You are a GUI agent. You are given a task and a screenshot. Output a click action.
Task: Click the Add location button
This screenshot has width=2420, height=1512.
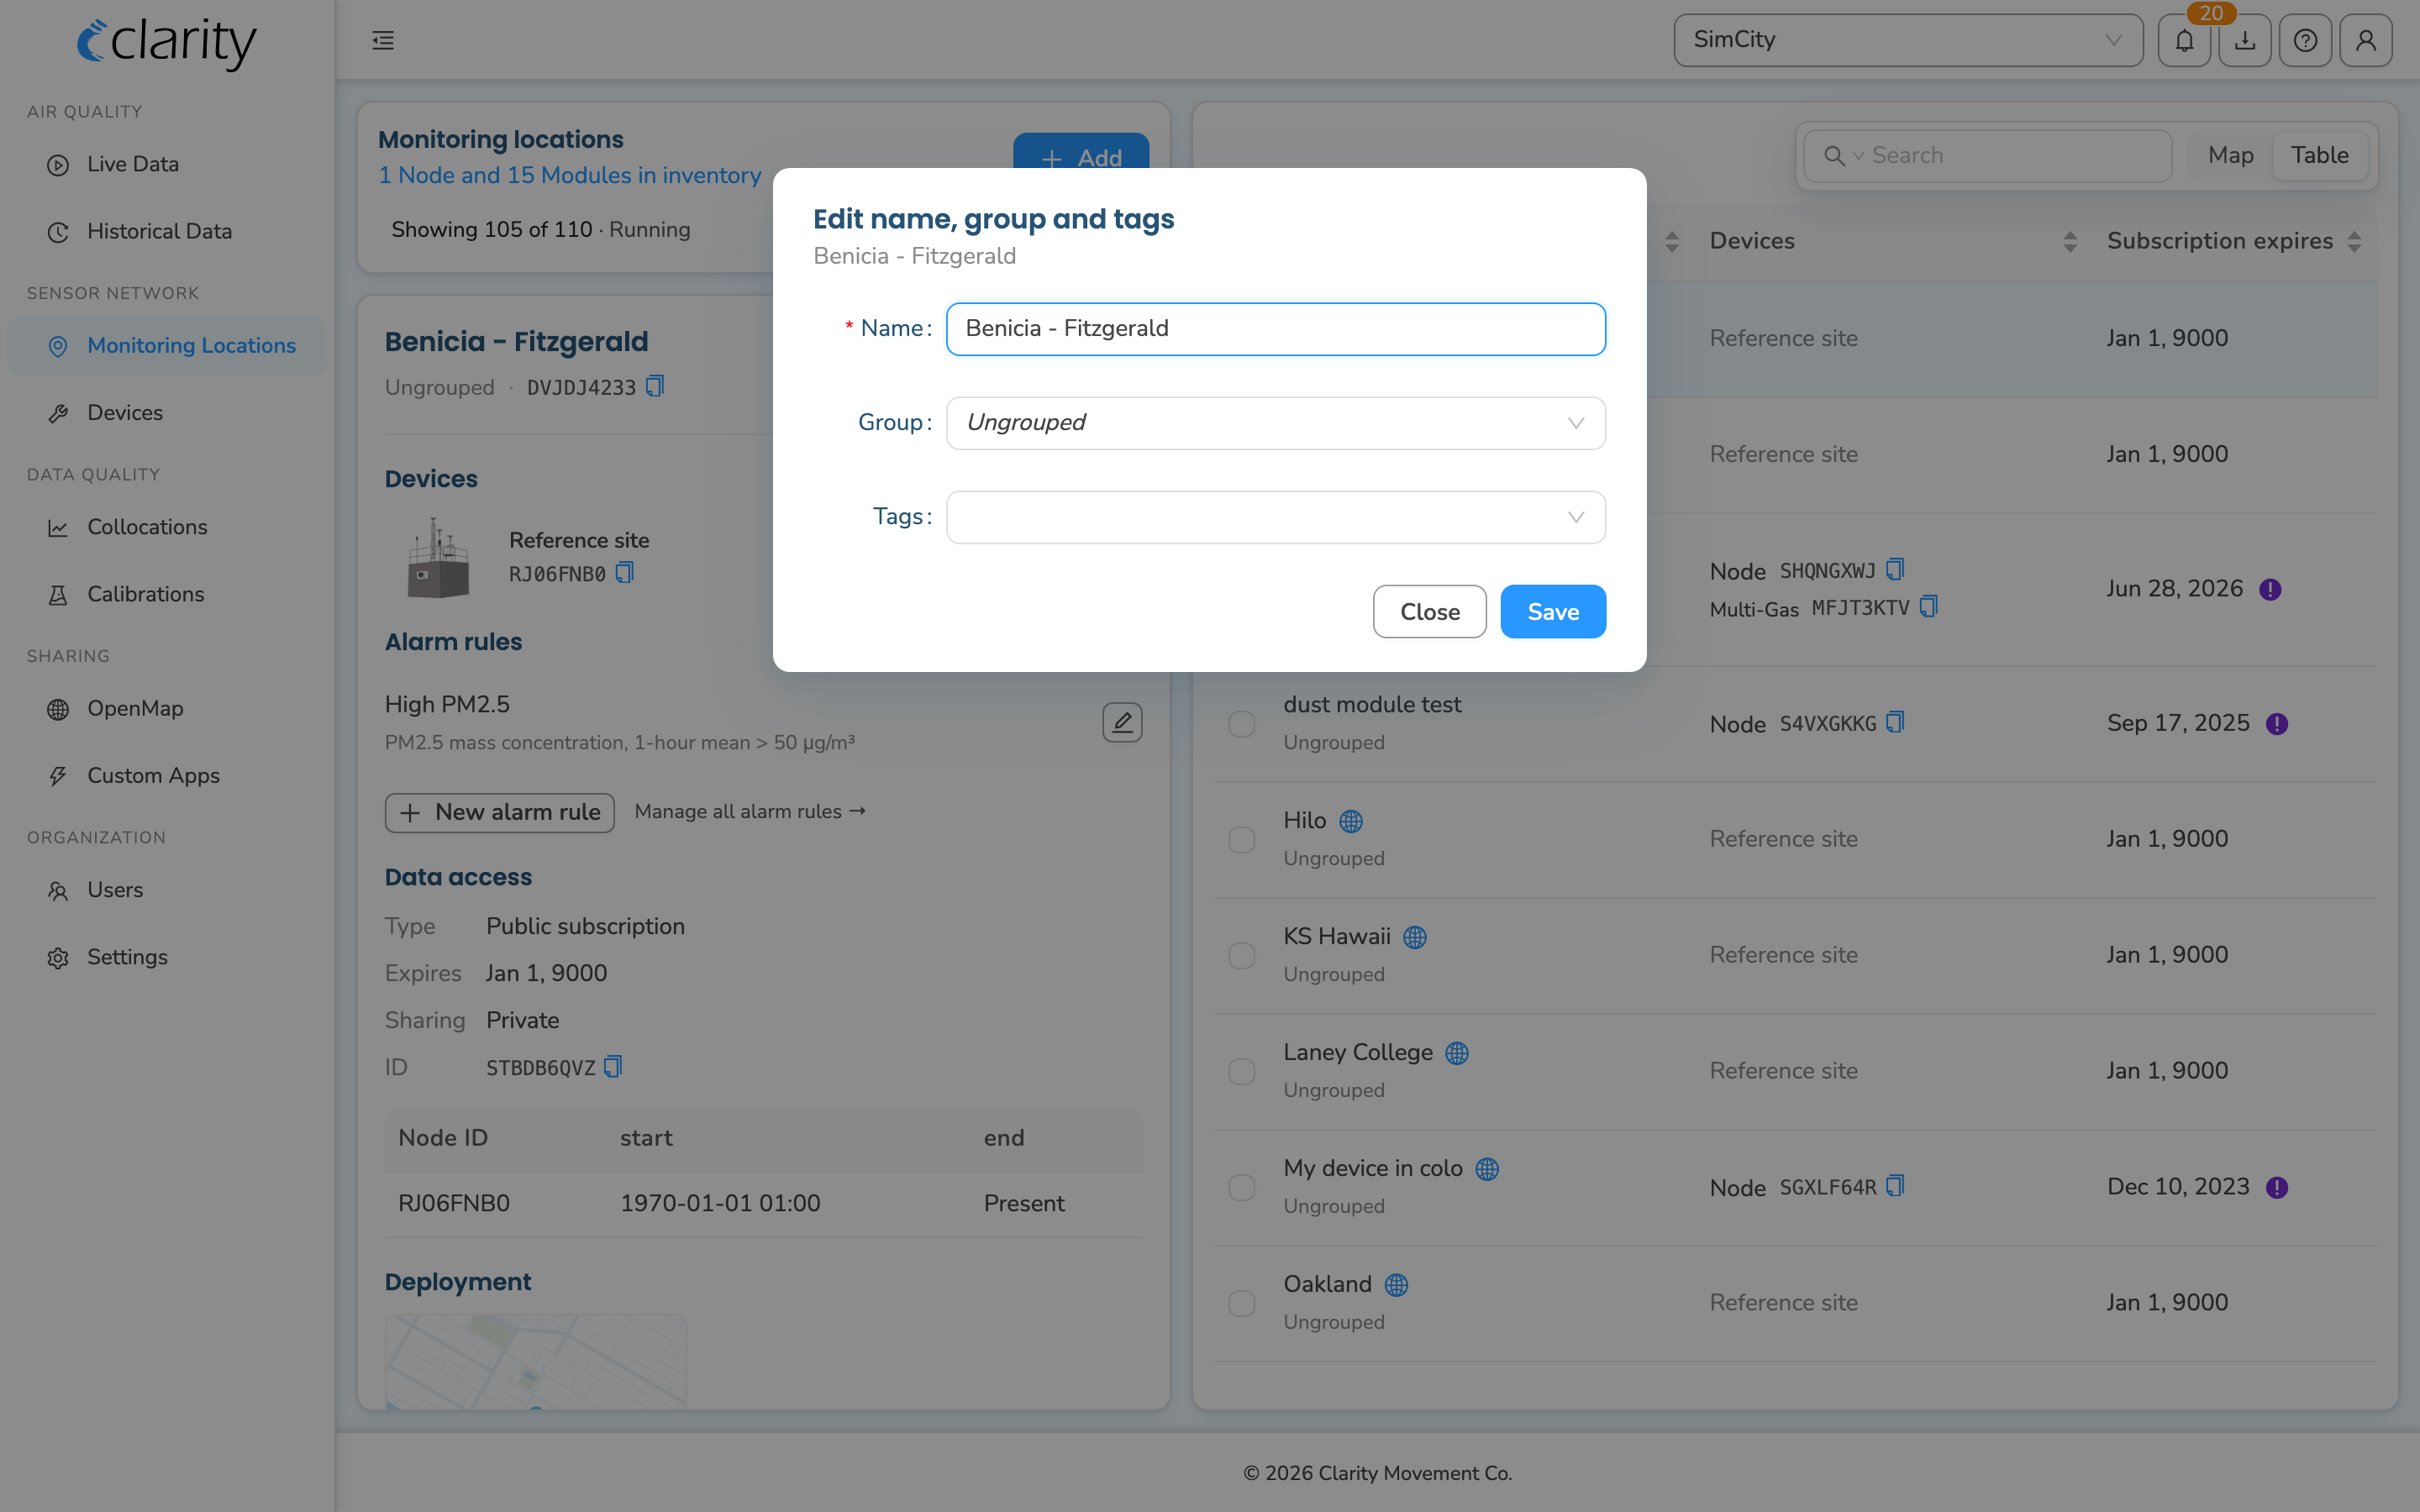[1081, 152]
